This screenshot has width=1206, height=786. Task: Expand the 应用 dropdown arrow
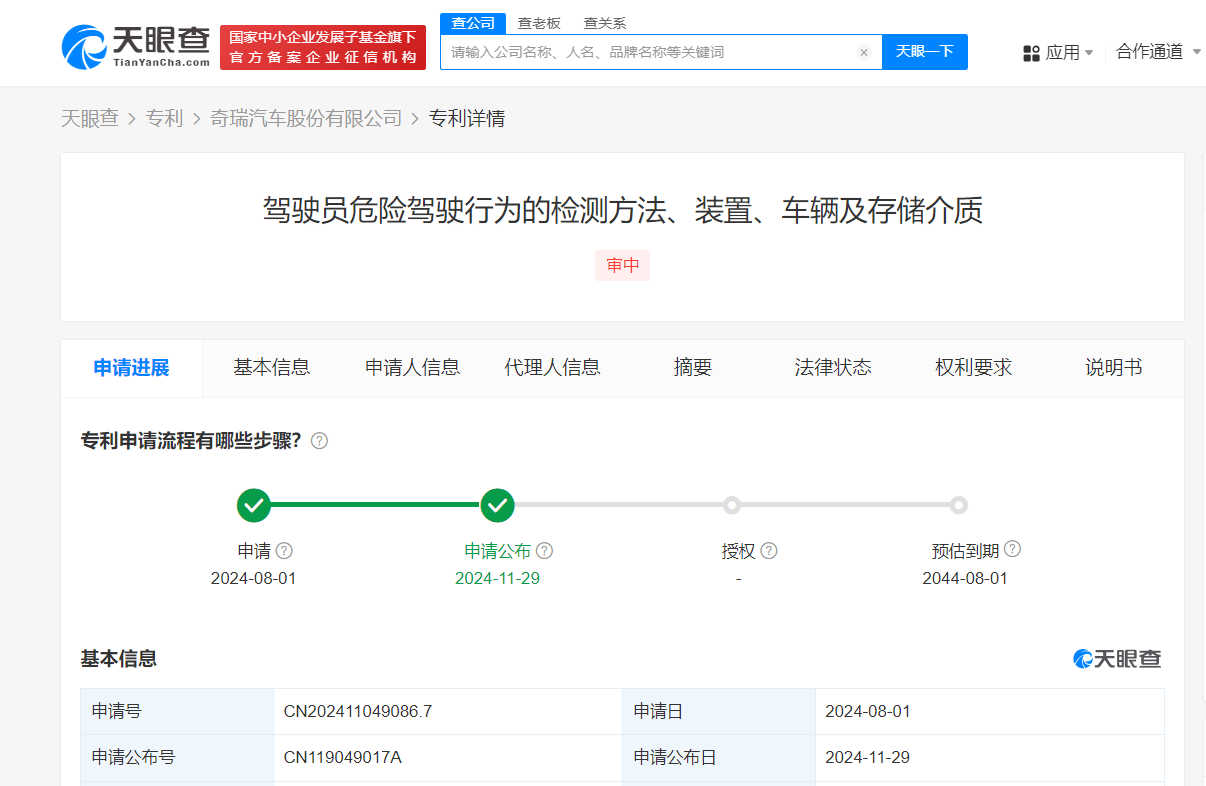pyautogui.click(x=1089, y=52)
